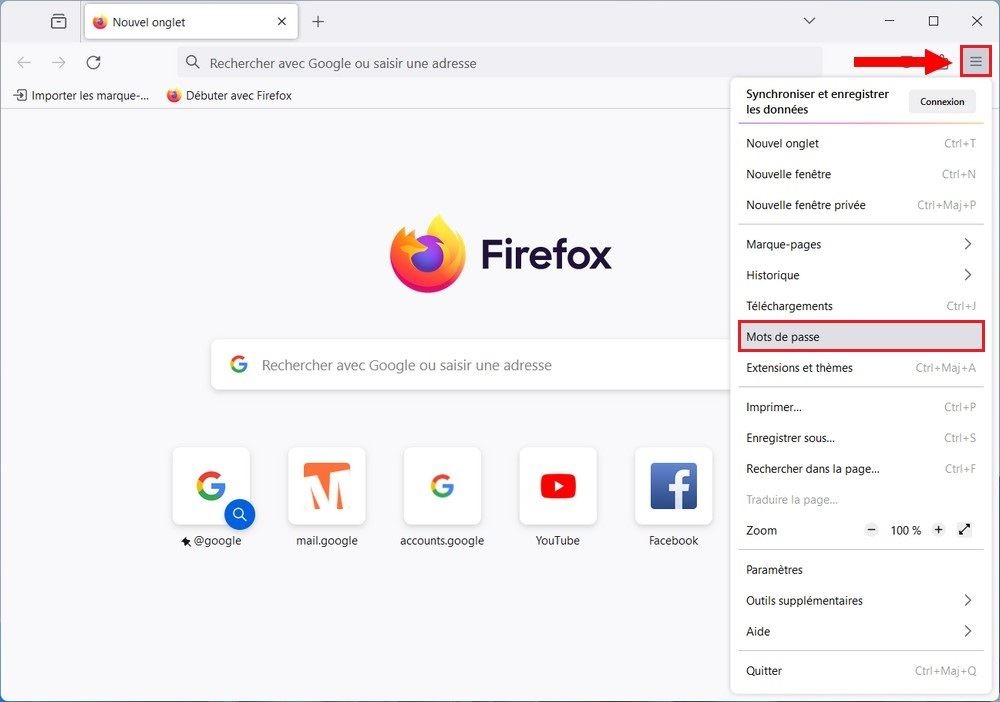Open the Firefox application menu (hamburger icon)
Image resolution: width=1000 pixels, height=702 pixels.
(976, 61)
